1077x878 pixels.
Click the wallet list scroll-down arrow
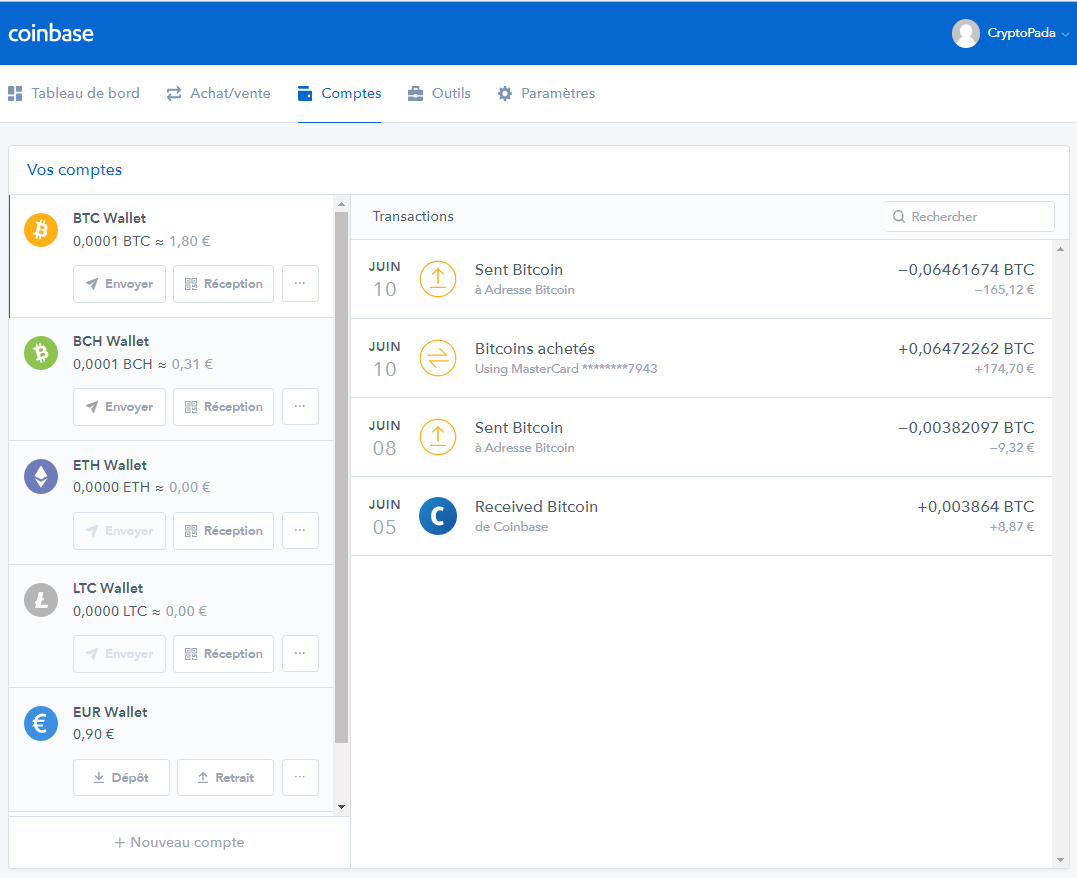point(341,807)
